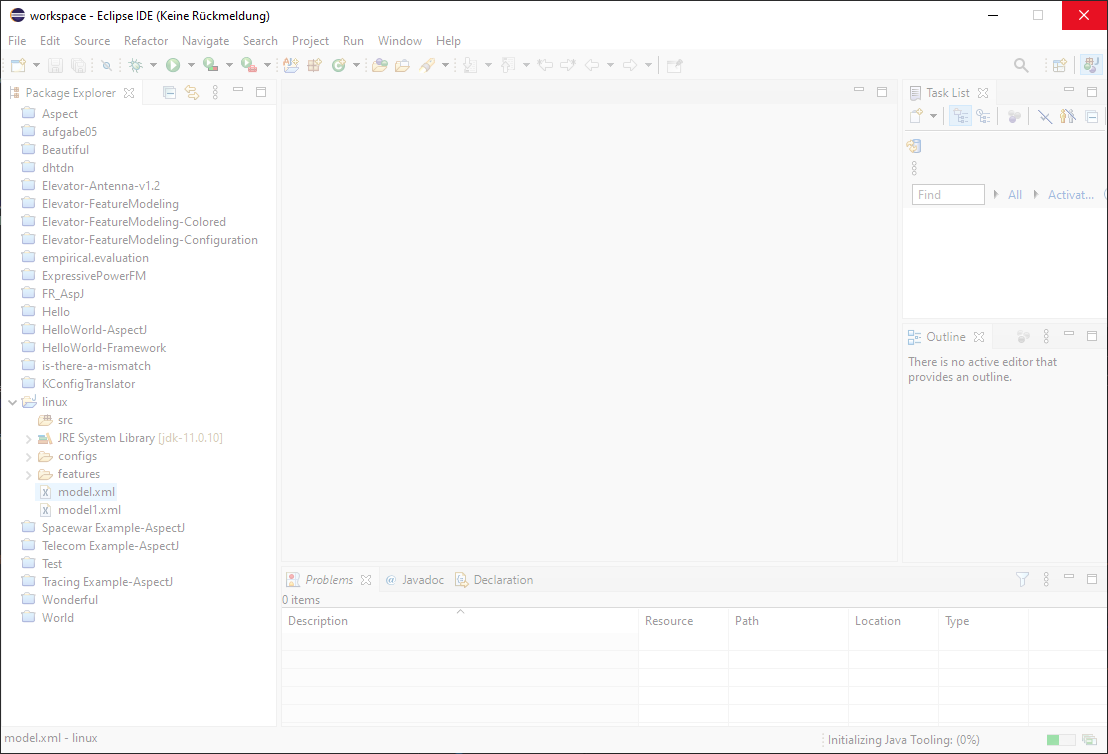Open Search using the magnifier toolbar icon

point(1020,64)
